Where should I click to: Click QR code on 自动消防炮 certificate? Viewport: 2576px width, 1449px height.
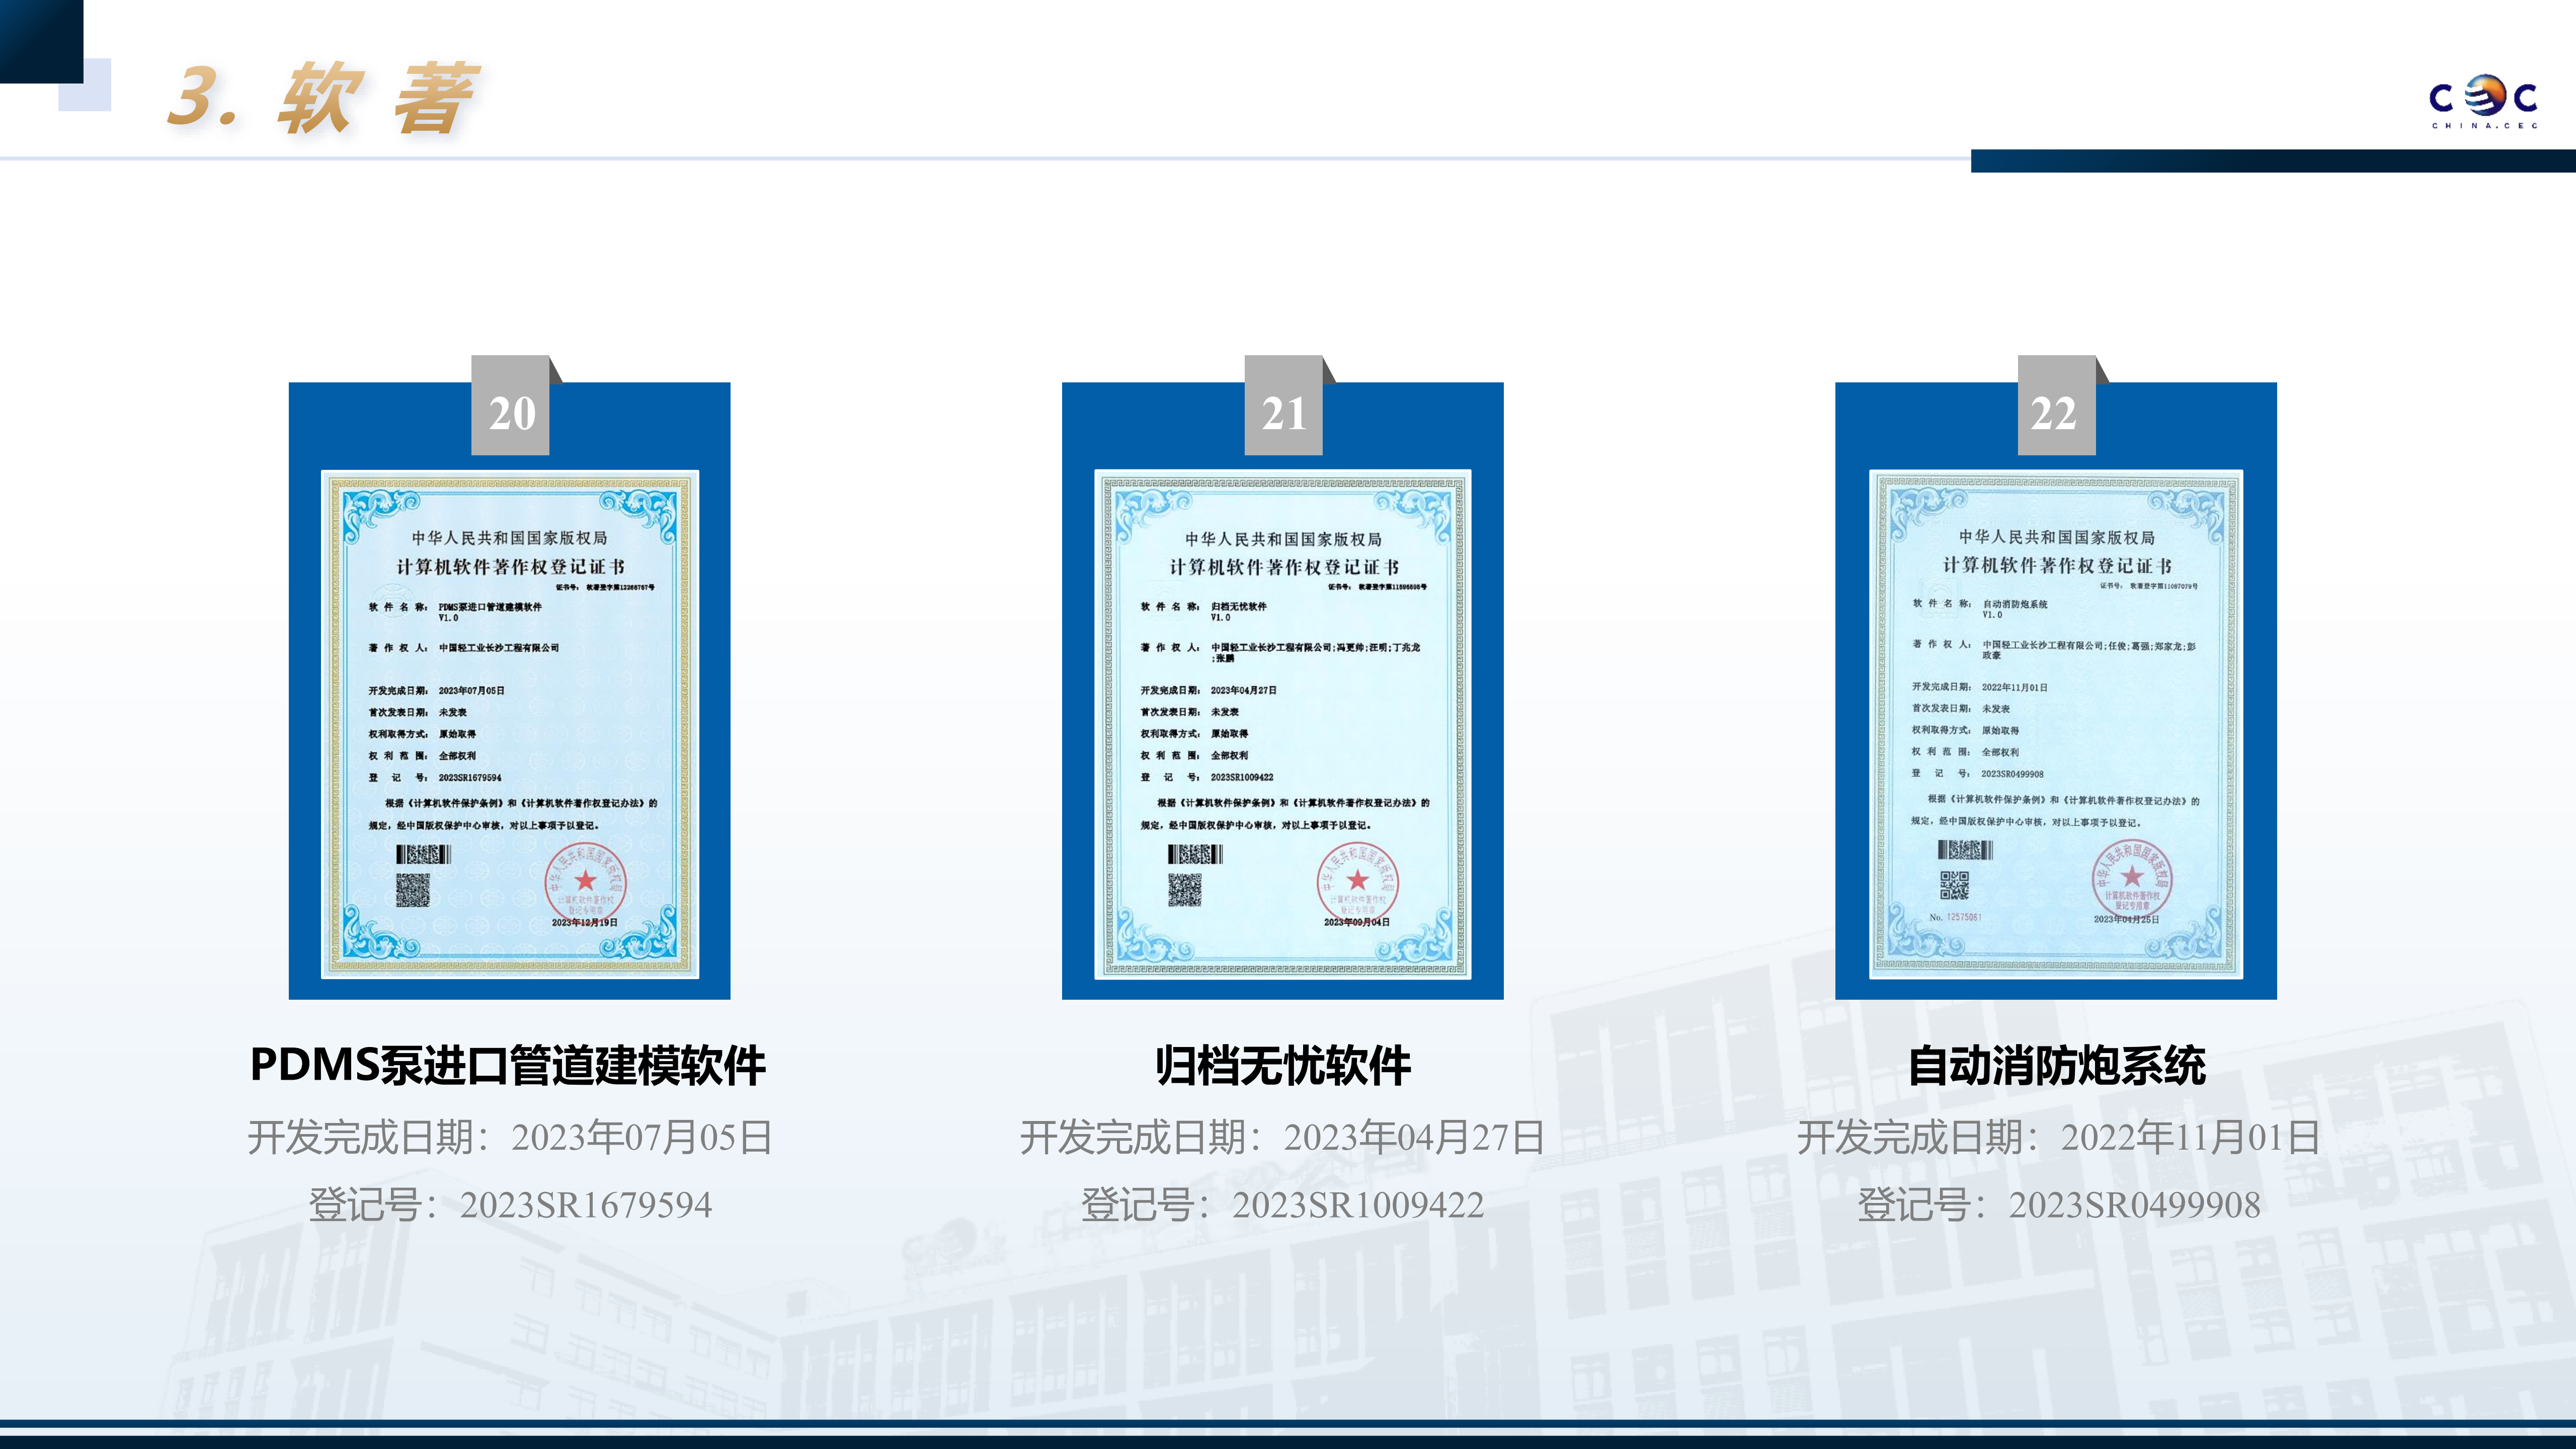coord(1954,885)
